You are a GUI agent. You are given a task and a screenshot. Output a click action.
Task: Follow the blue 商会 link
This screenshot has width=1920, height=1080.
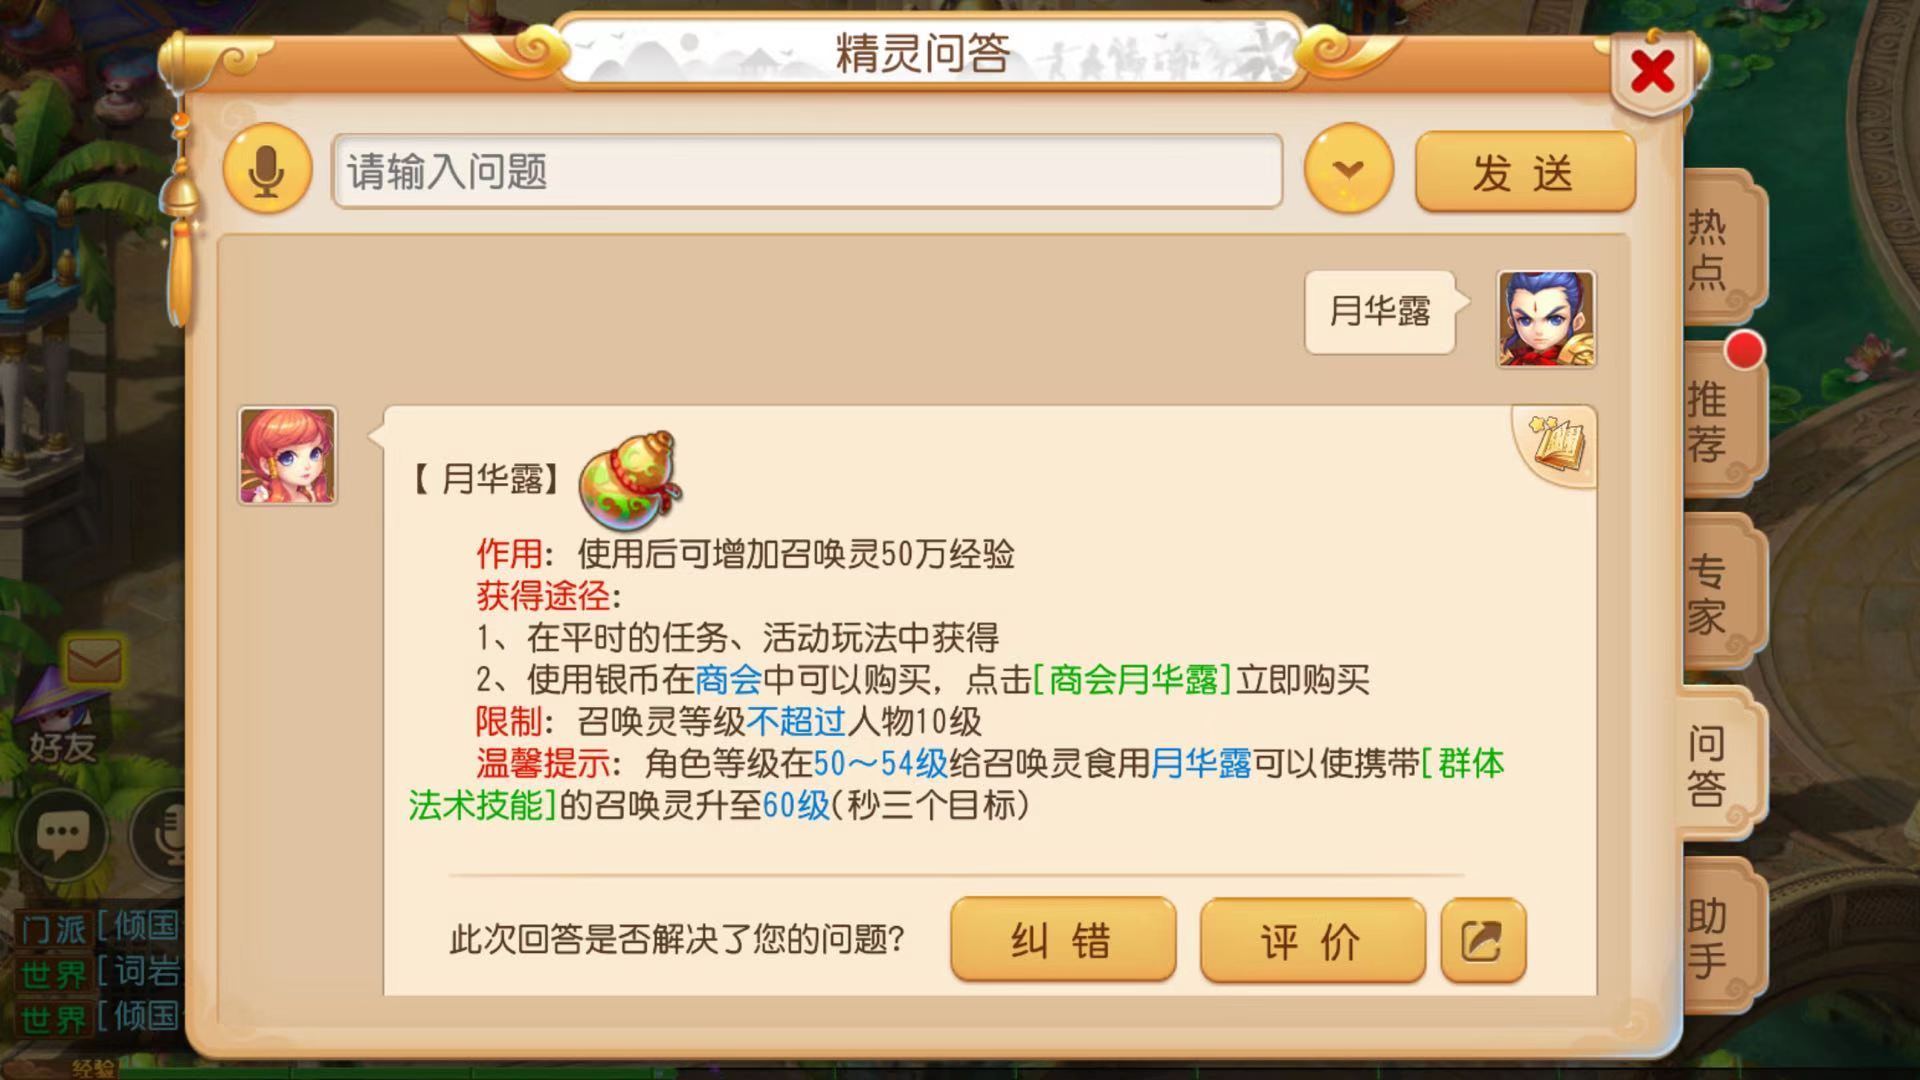coord(728,680)
